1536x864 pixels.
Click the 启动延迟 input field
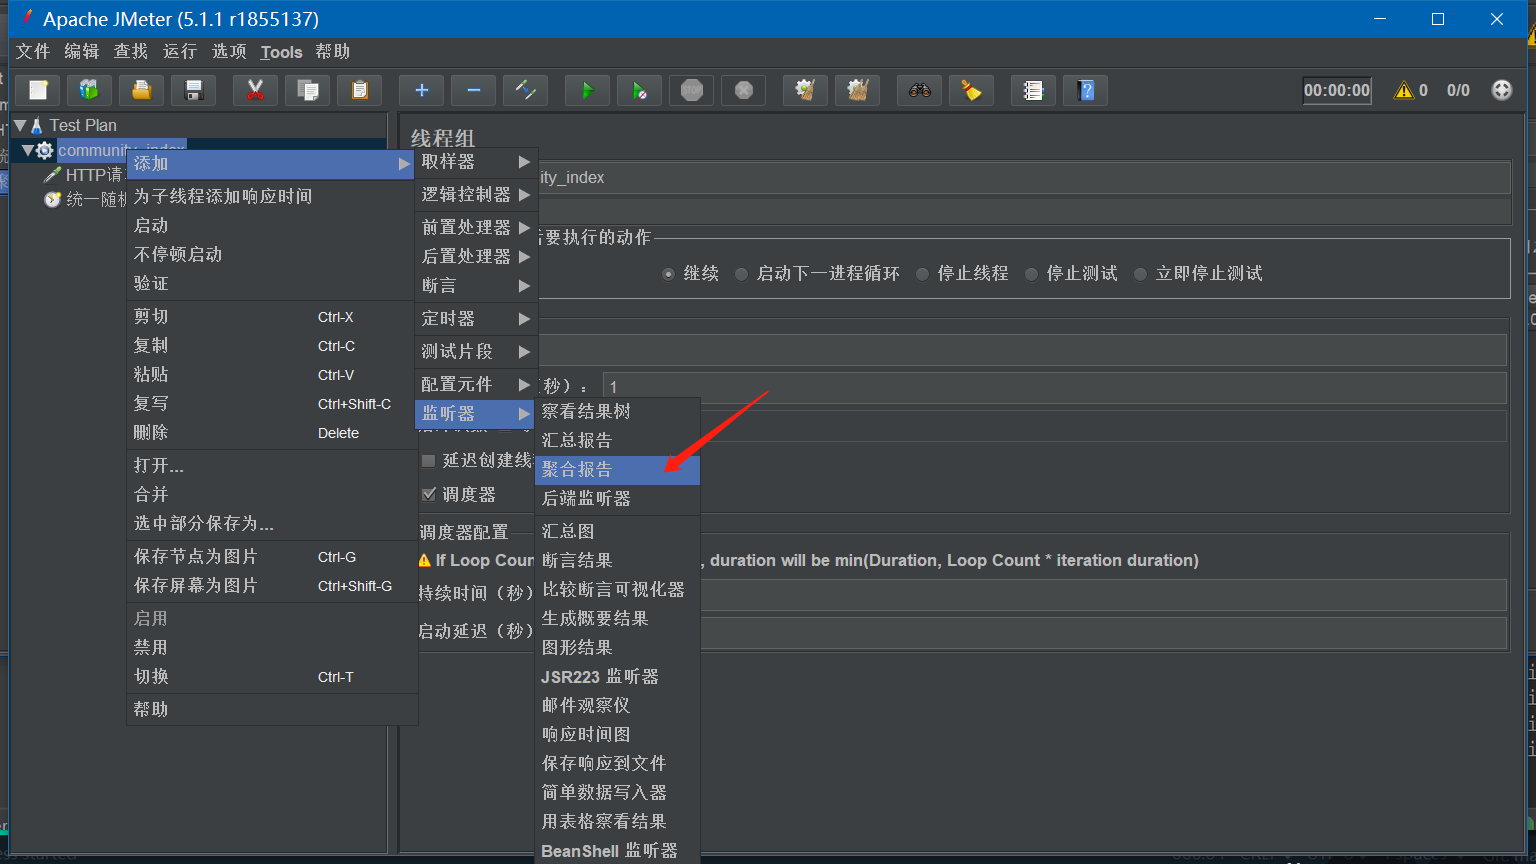pos(1103,632)
